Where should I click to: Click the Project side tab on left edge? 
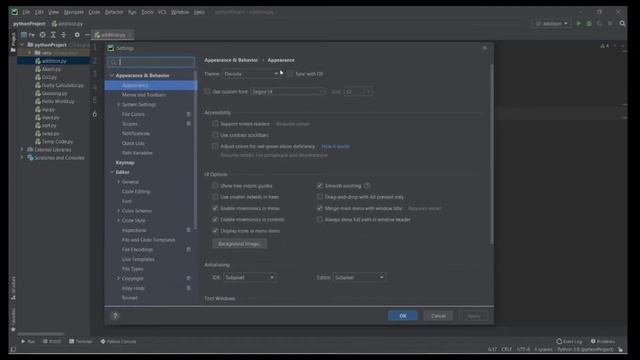[13, 42]
